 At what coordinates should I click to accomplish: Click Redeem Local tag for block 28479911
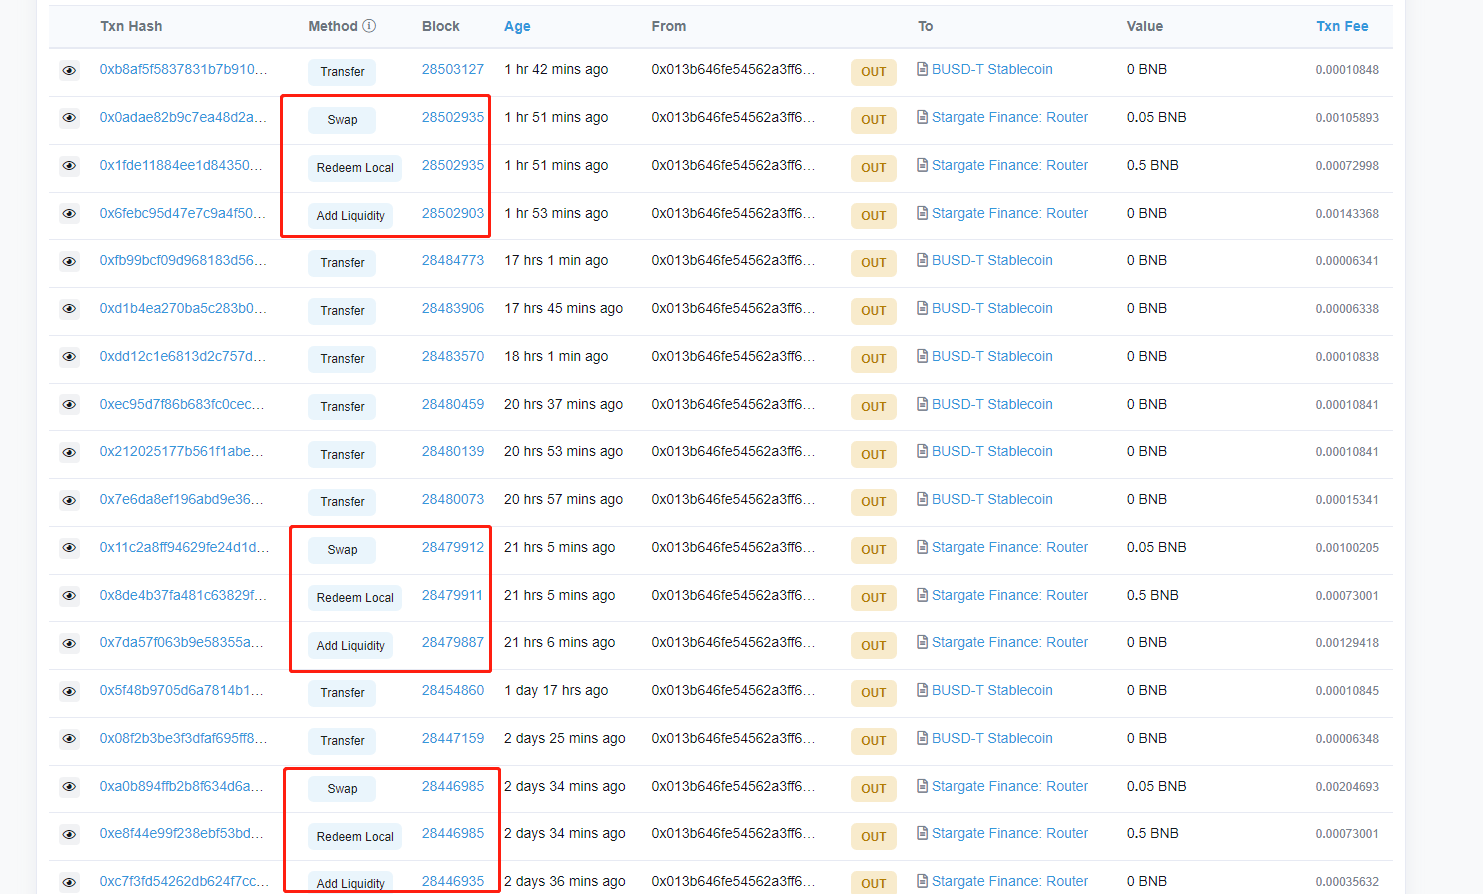click(x=355, y=598)
